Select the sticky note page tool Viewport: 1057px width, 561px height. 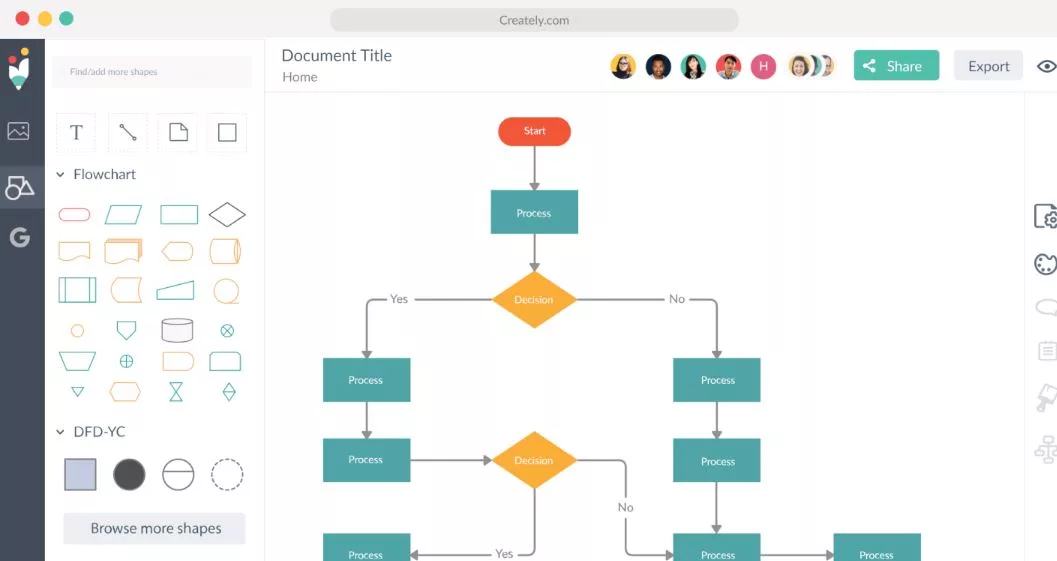click(x=178, y=132)
